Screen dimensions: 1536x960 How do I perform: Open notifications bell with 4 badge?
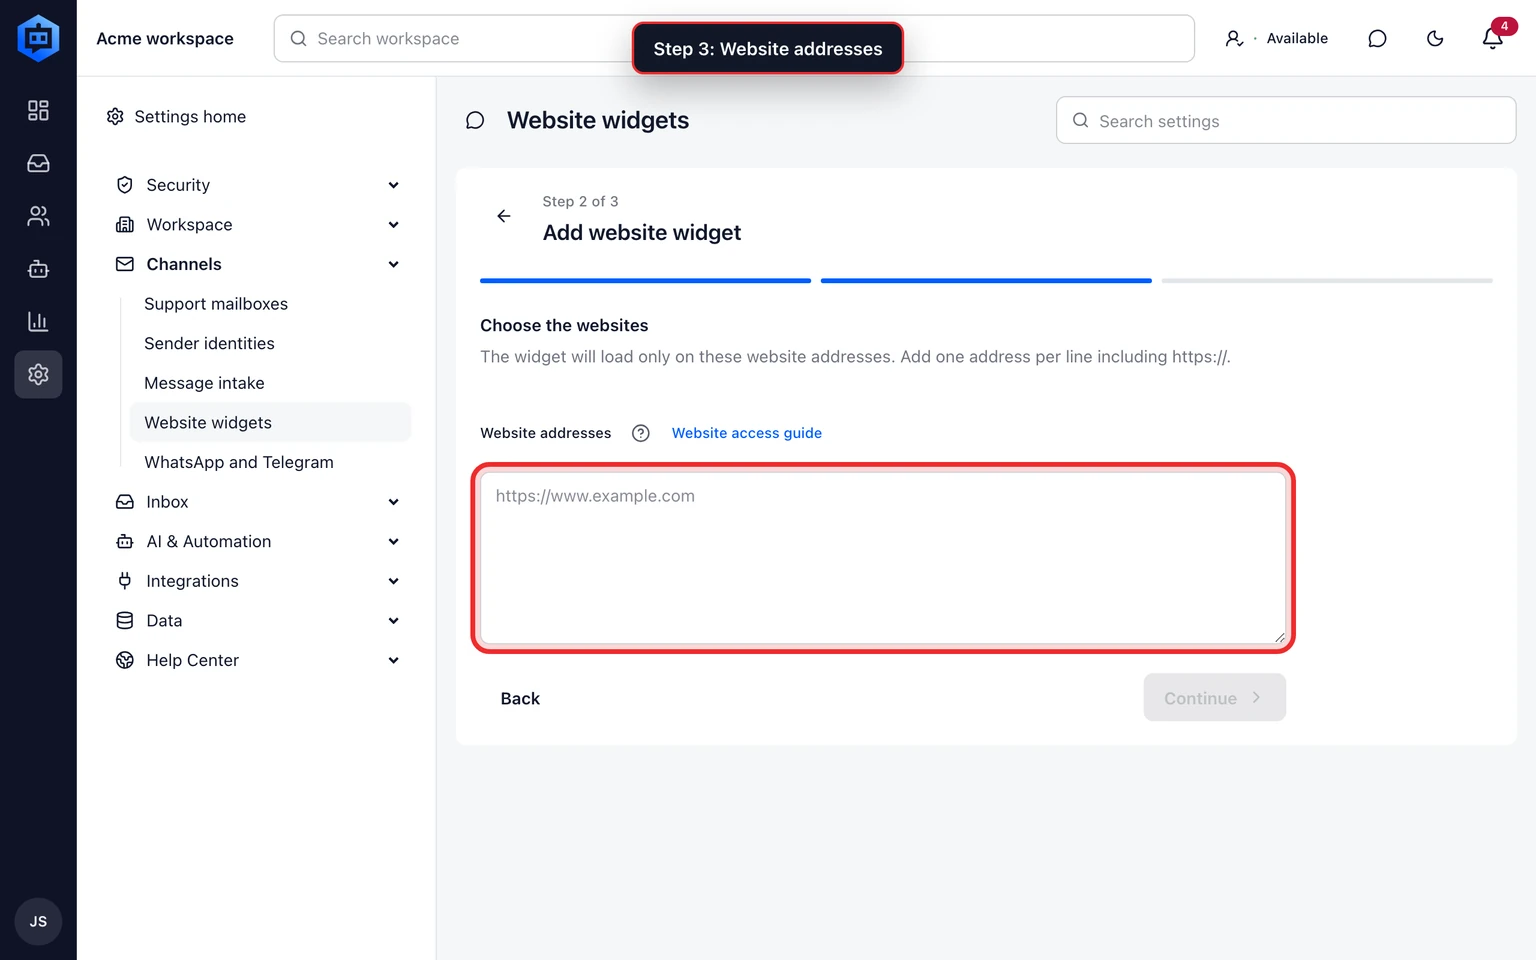[1493, 38]
